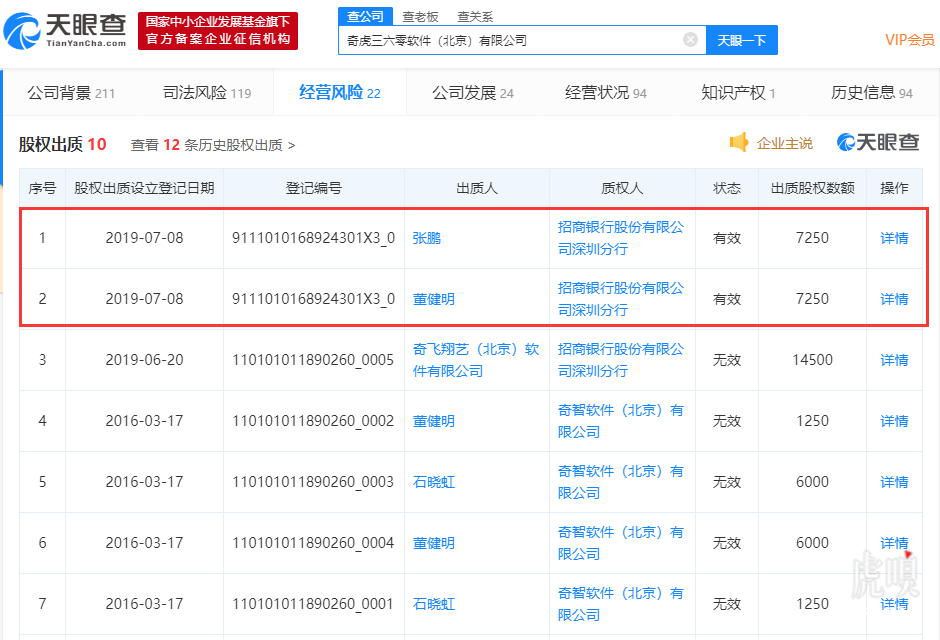Click the 状态 column header
The height and width of the screenshot is (640, 940).
727,188
